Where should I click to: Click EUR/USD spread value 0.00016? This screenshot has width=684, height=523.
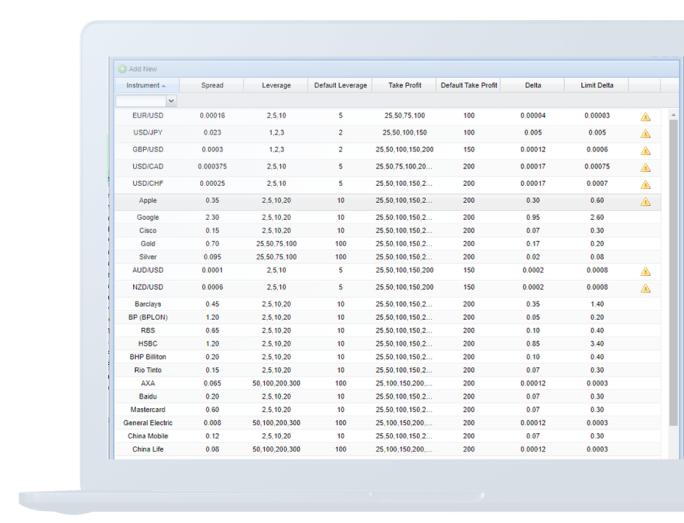point(212,116)
